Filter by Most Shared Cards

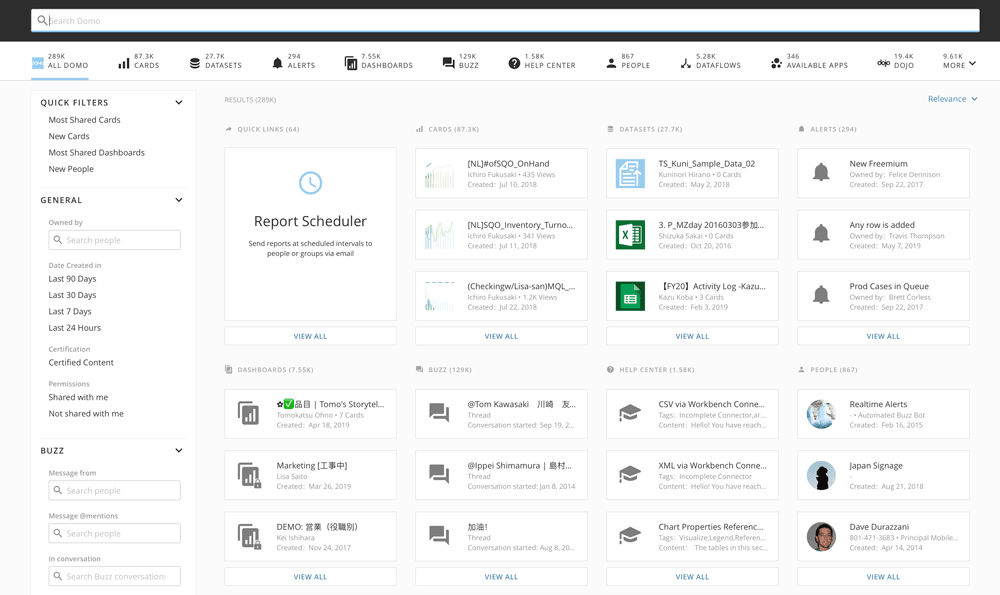coord(84,120)
